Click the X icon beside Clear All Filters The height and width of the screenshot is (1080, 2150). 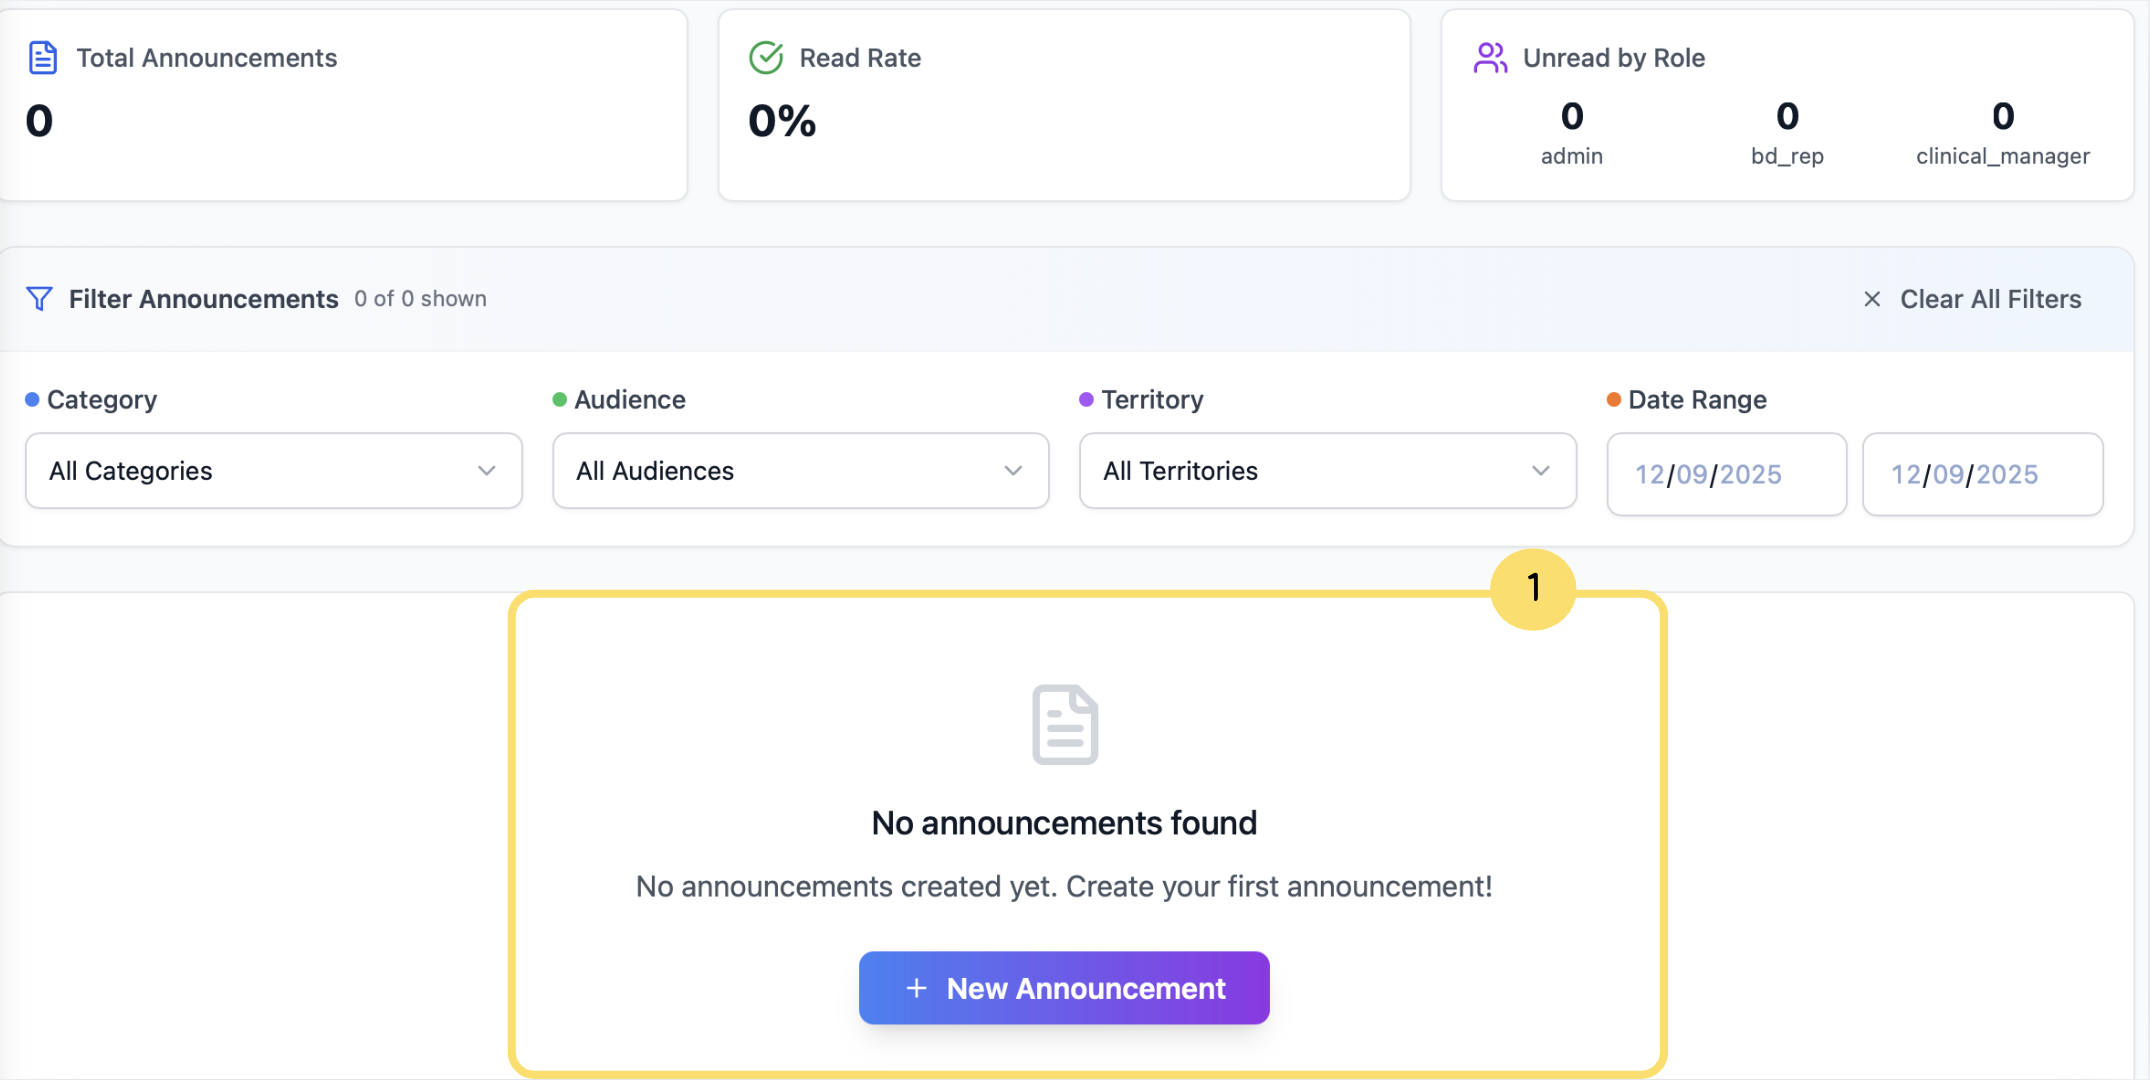click(1872, 299)
